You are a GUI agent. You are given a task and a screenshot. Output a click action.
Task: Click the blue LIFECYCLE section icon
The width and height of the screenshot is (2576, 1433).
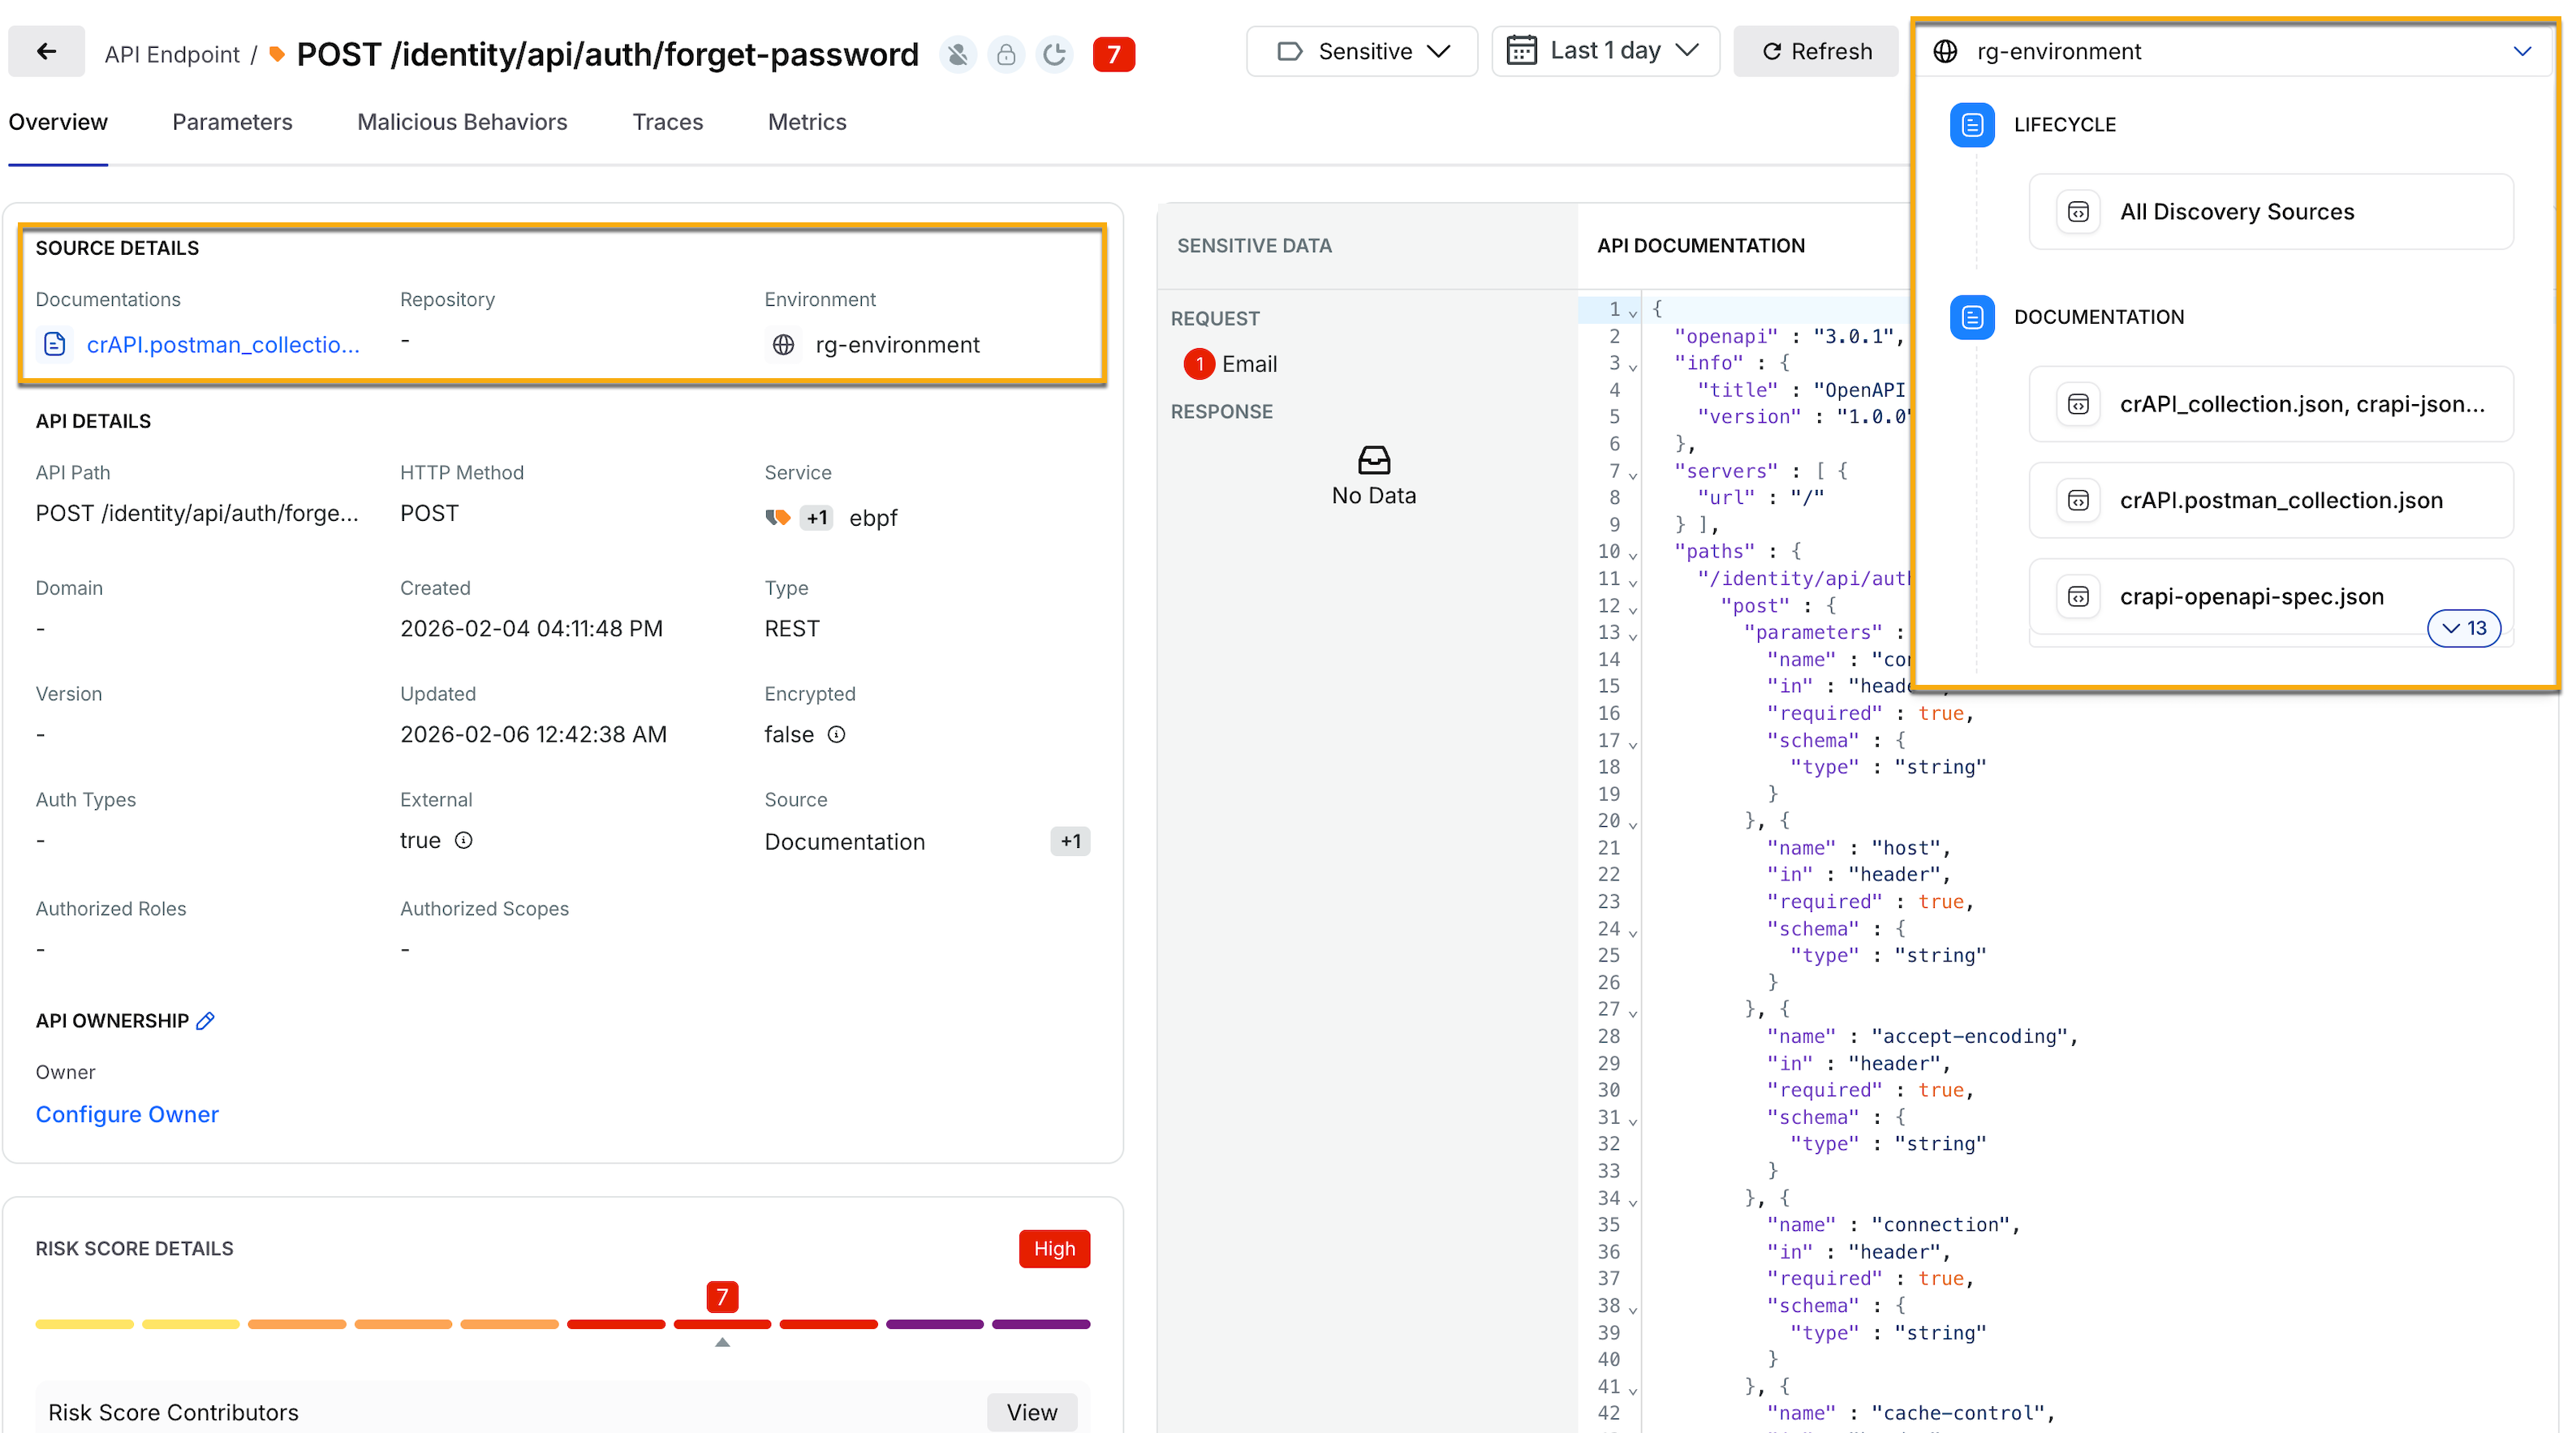pyautogui.click(x=1972, y=124)
